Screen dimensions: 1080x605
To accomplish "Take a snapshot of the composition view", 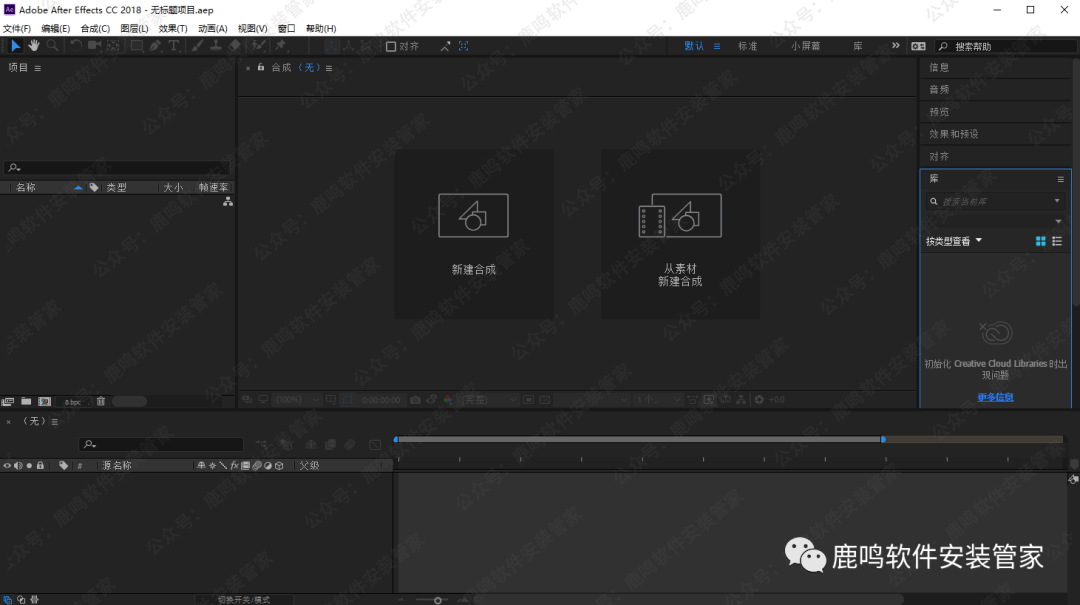I will pyautogui.click(x=415, y=399).
